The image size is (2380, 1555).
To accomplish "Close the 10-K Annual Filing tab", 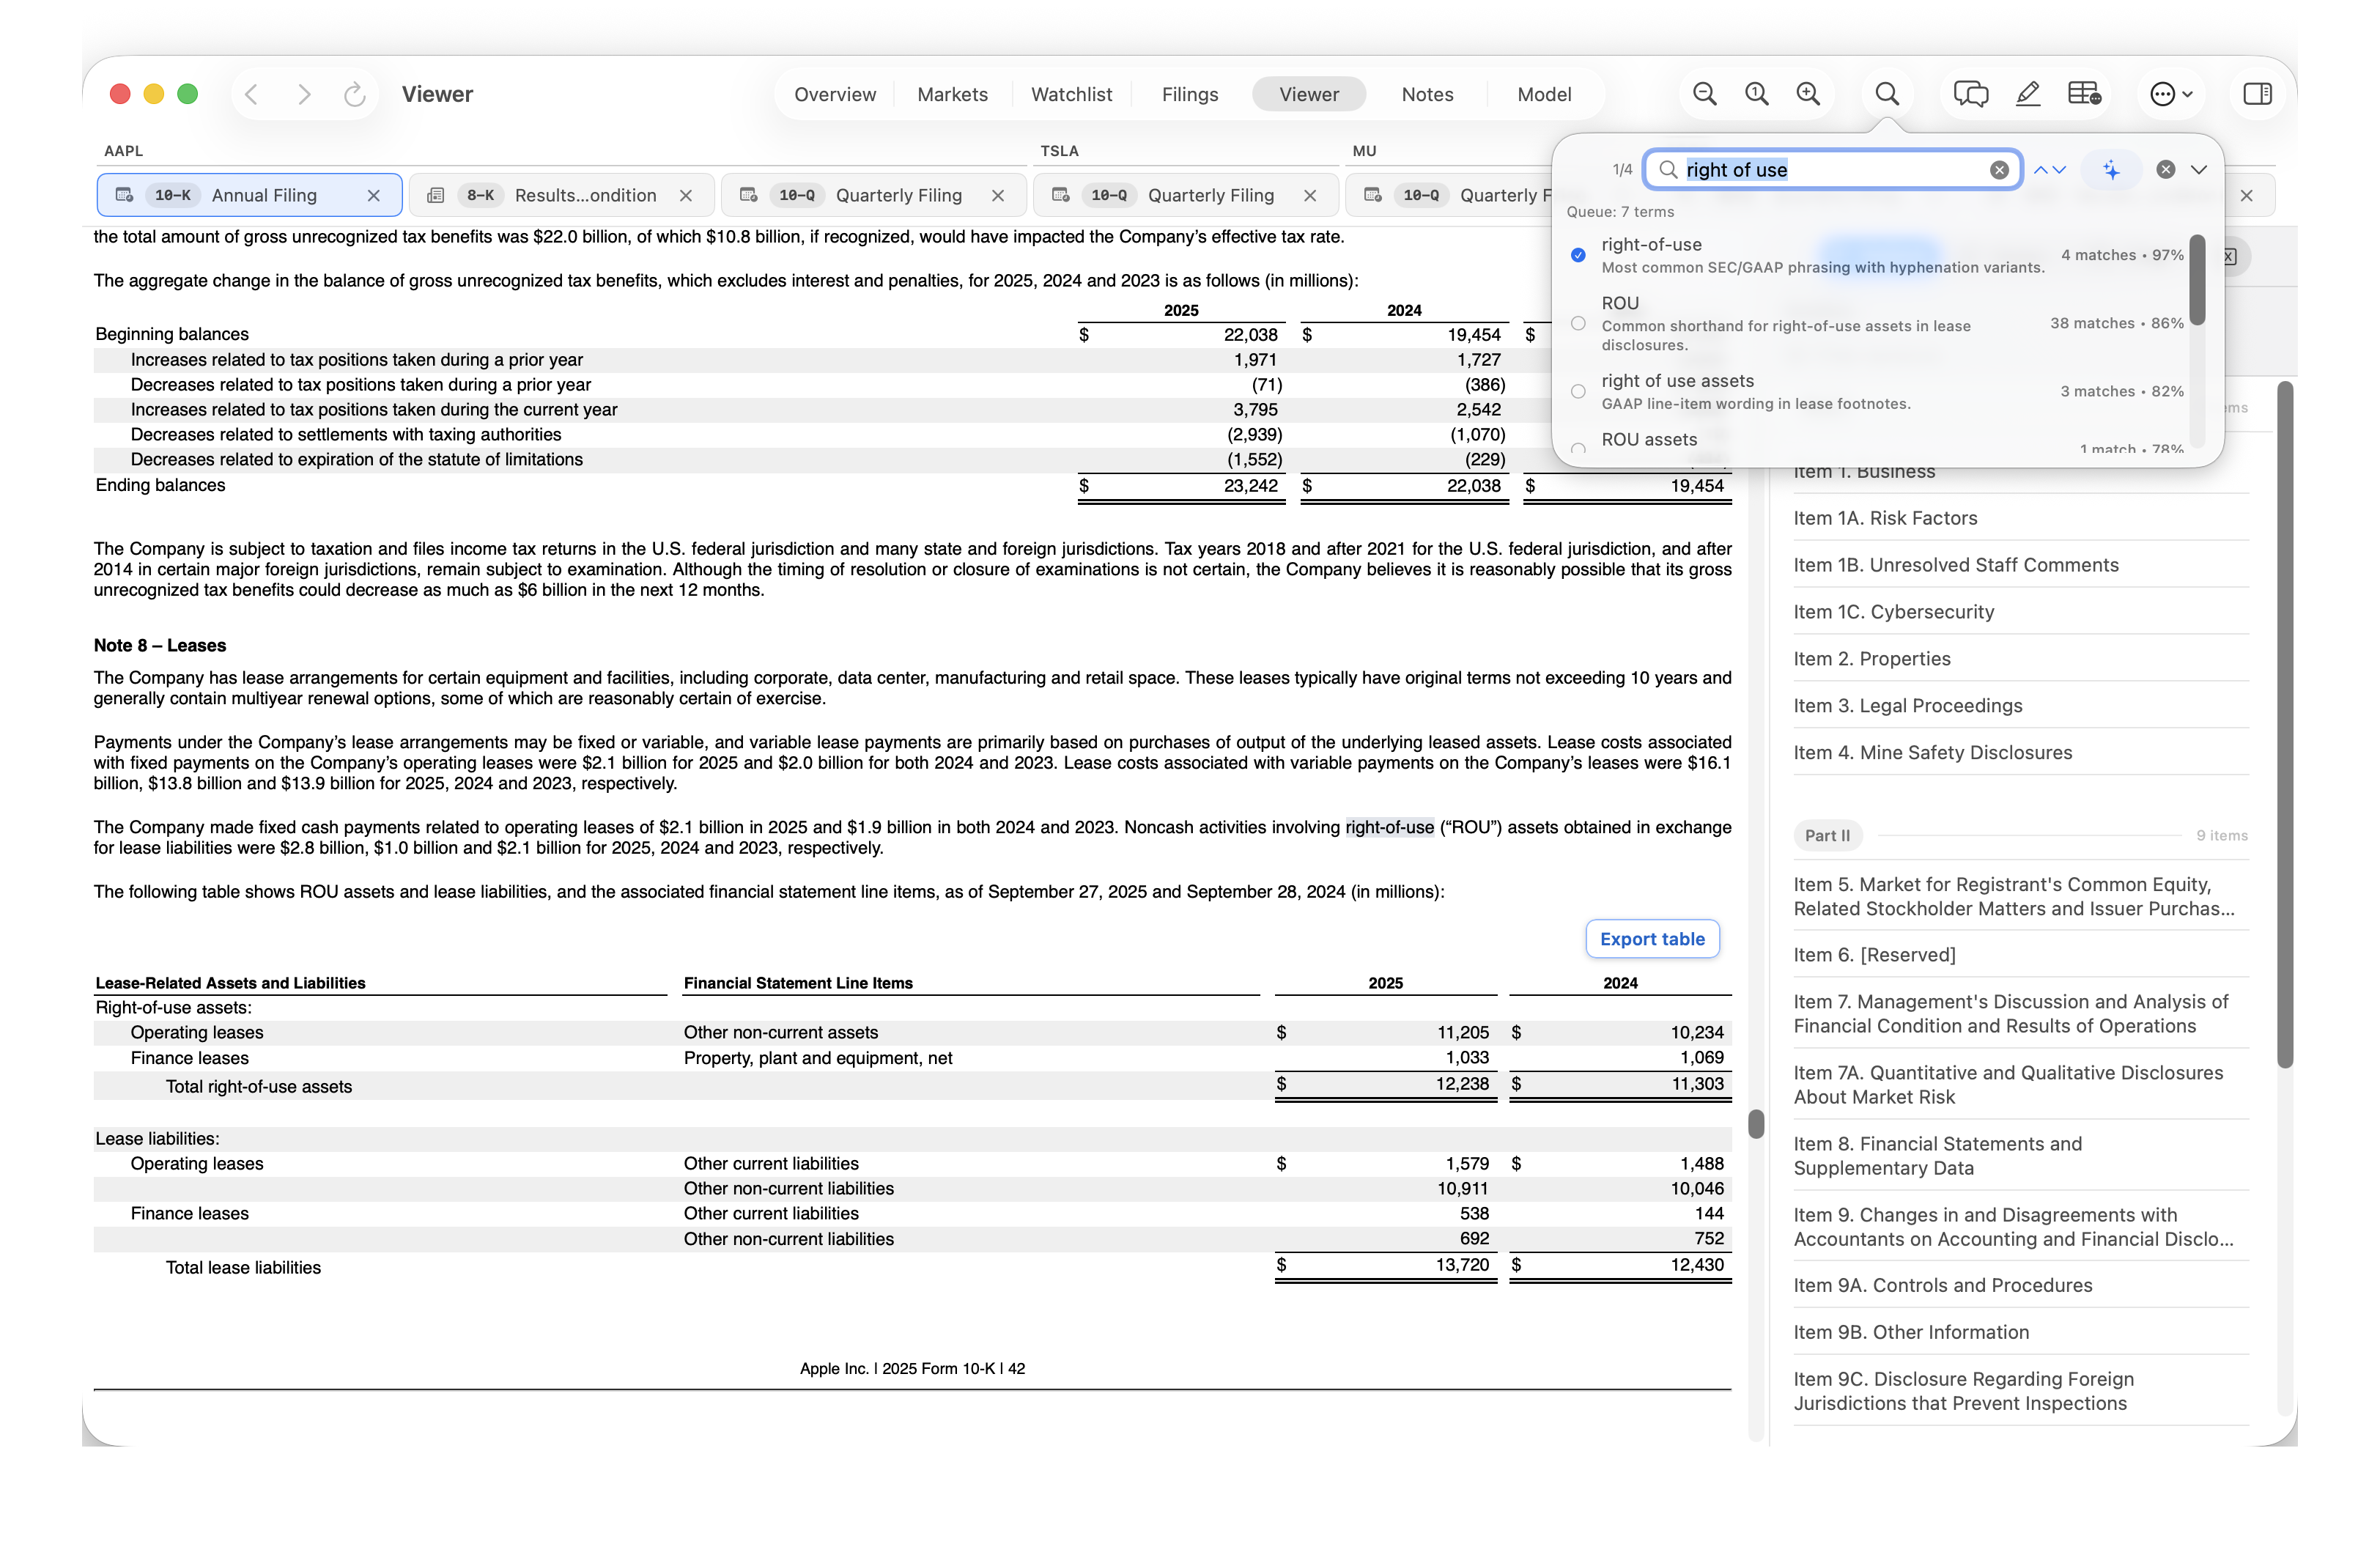I will pos(373,196).
